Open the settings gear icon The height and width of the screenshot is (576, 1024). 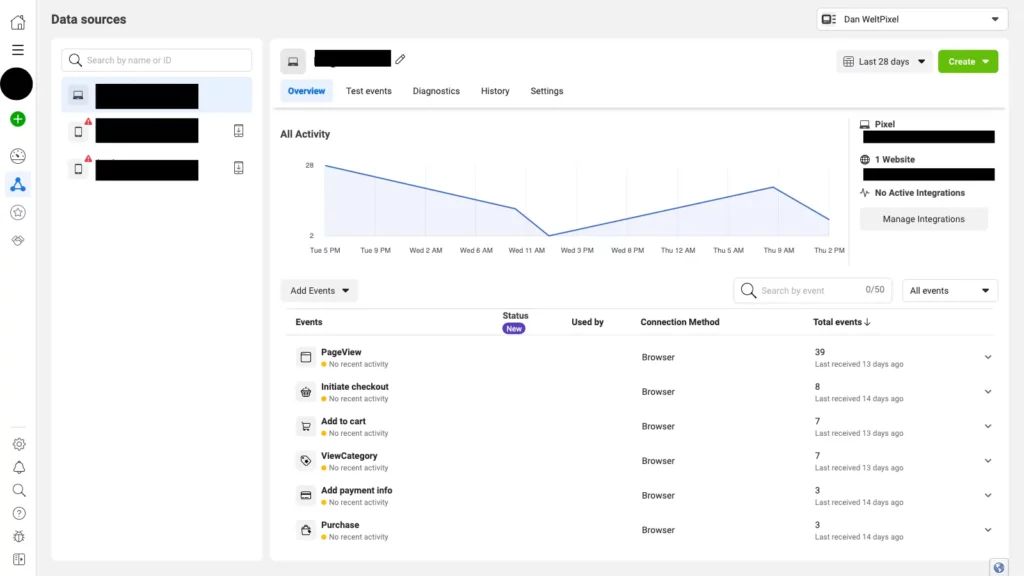(17, 443)
